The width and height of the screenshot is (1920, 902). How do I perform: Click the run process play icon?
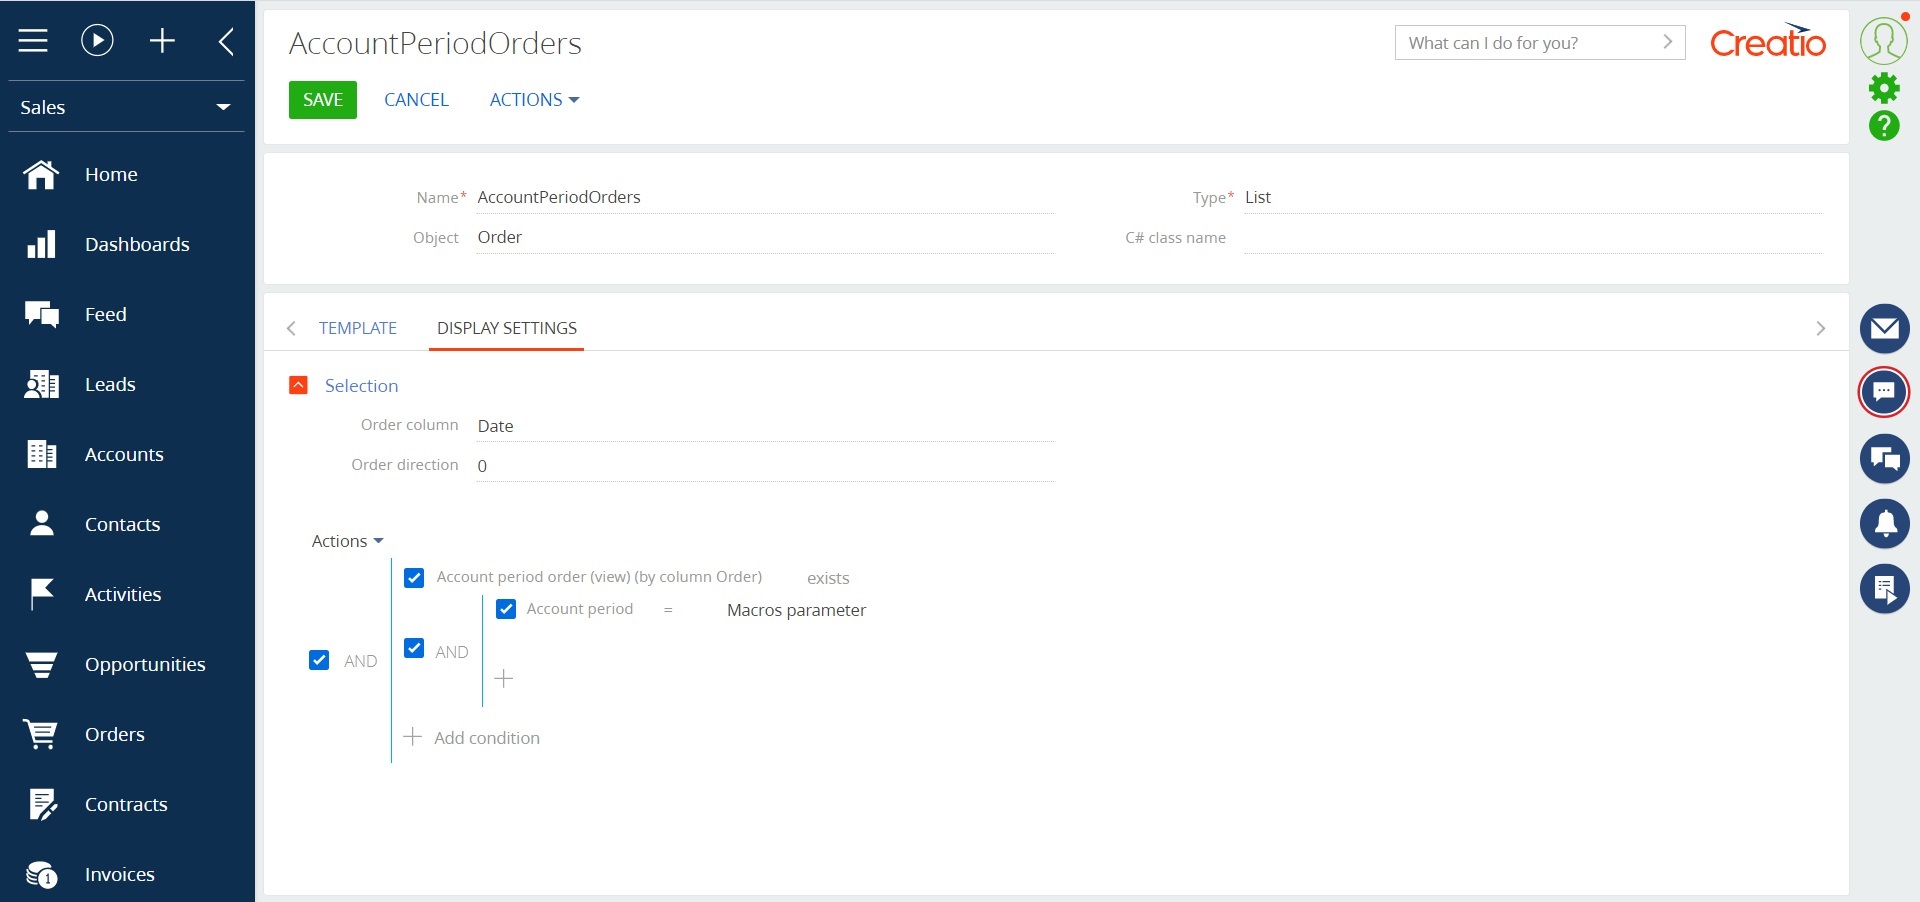[96, 40]
